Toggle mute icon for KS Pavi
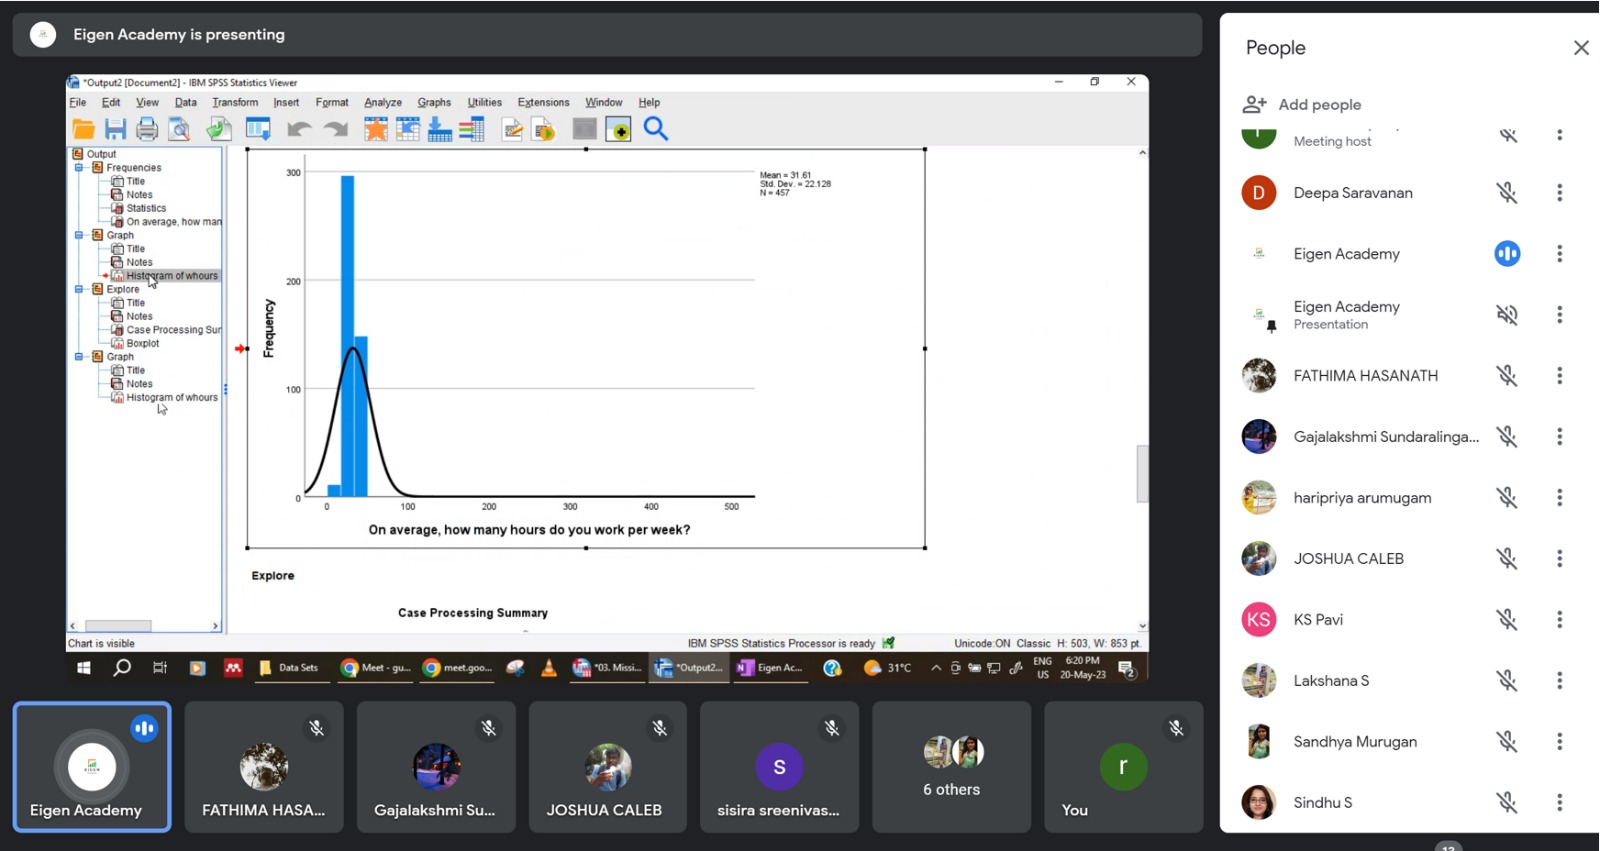1600x851 pixels. pyautogui.click(x=1506, y=620)
